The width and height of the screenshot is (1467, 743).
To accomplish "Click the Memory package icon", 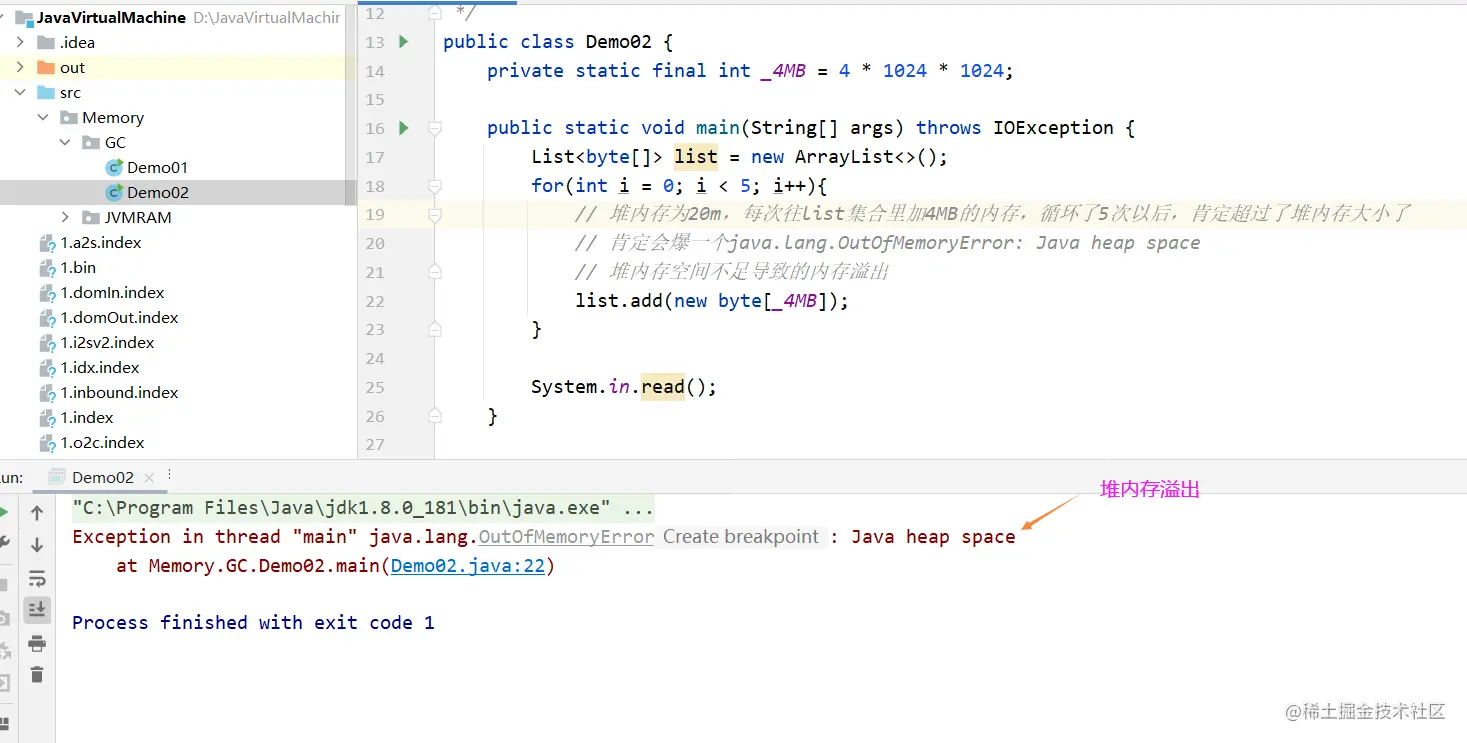I will [x=69, y=118].
